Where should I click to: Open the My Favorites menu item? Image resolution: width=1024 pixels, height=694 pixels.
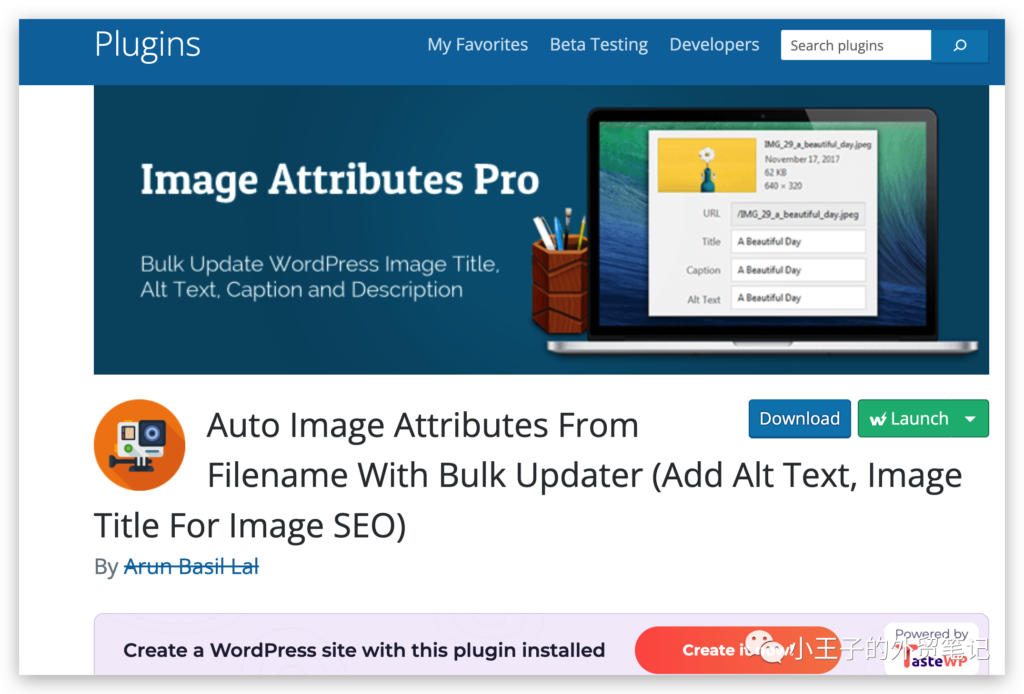(x=477, y=45)
